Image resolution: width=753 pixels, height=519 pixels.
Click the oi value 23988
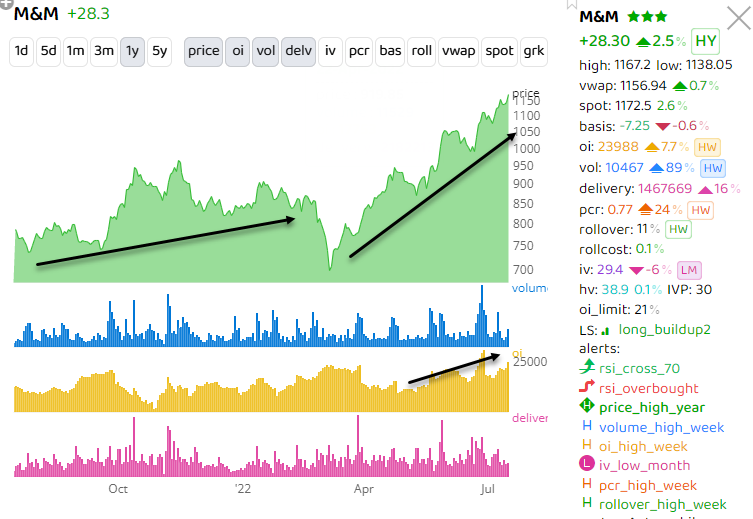coord(619,147)
